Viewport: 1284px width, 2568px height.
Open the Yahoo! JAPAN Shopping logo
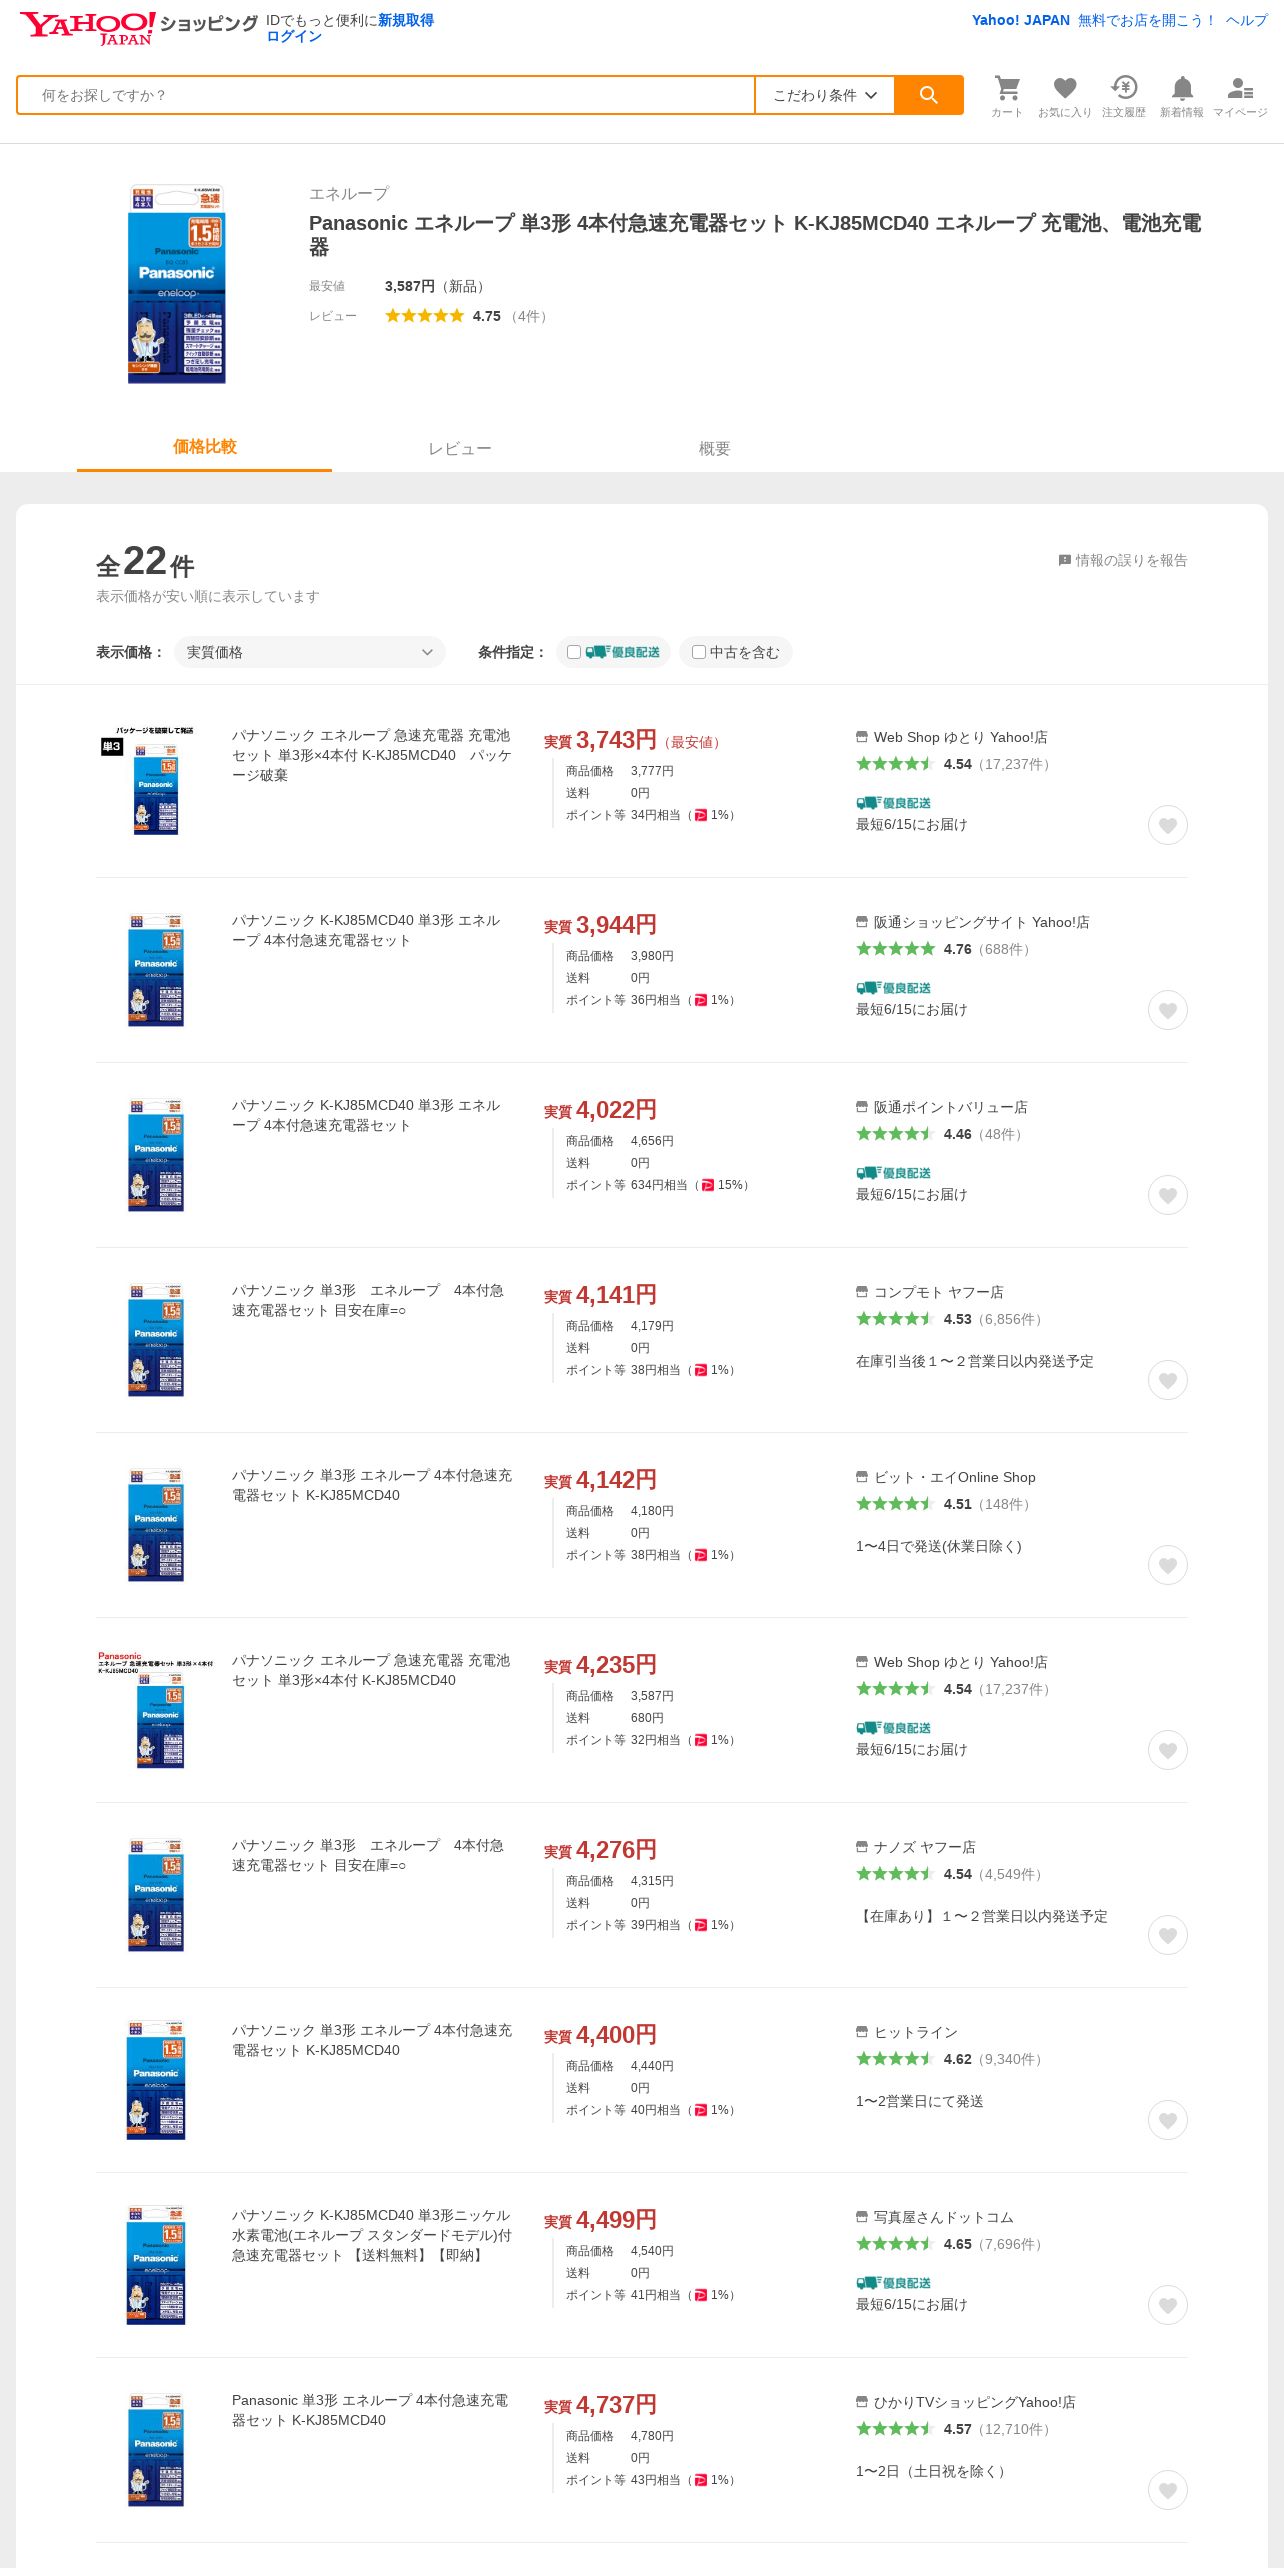pos(139,27)
